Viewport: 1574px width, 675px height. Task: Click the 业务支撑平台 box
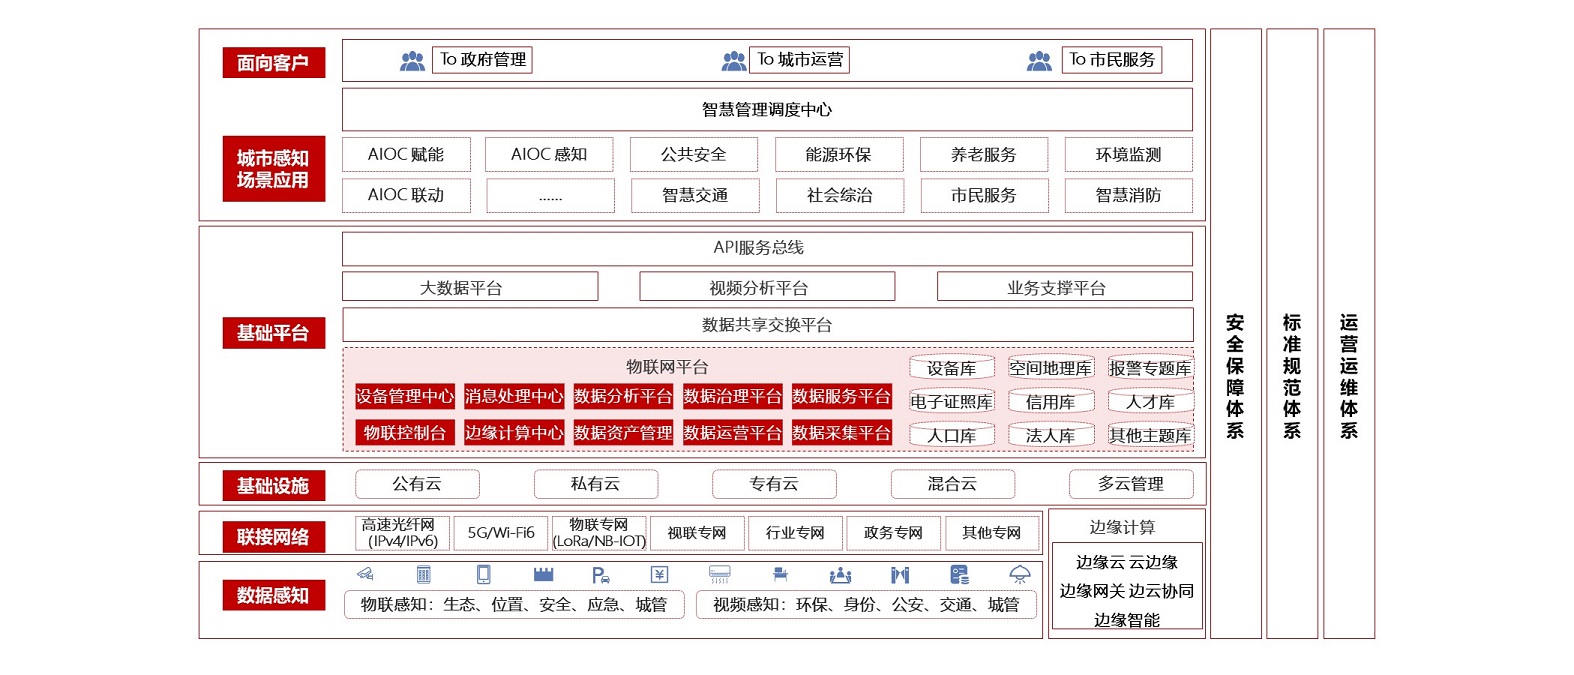coord(1064,287)
